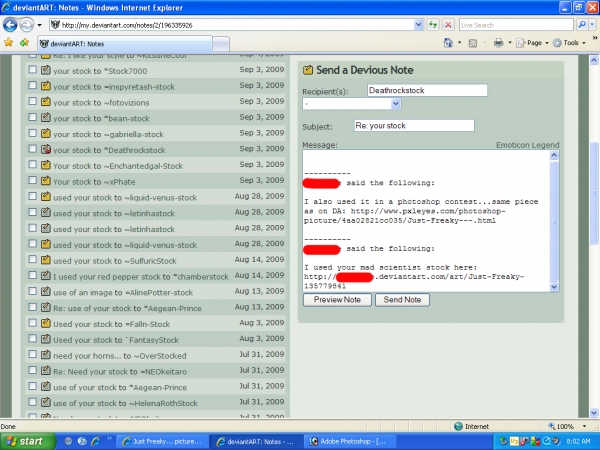Image resolution: width=600 pixels, height=450 pixels.
Task: Open the Emoticon Legend link
Action: [527, 145]
